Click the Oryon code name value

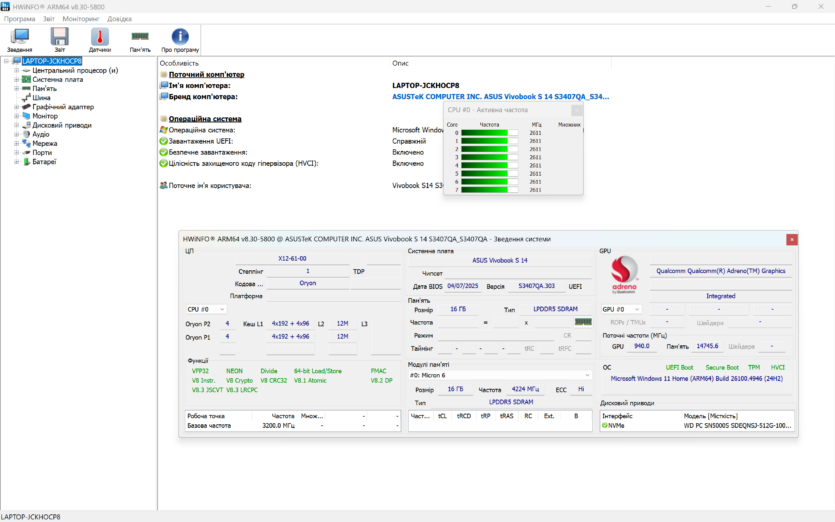(x=308, y=283)
